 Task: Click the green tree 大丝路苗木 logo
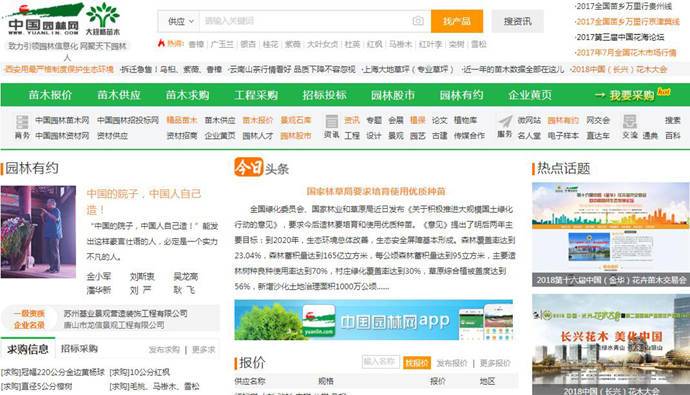coord(103,19)
